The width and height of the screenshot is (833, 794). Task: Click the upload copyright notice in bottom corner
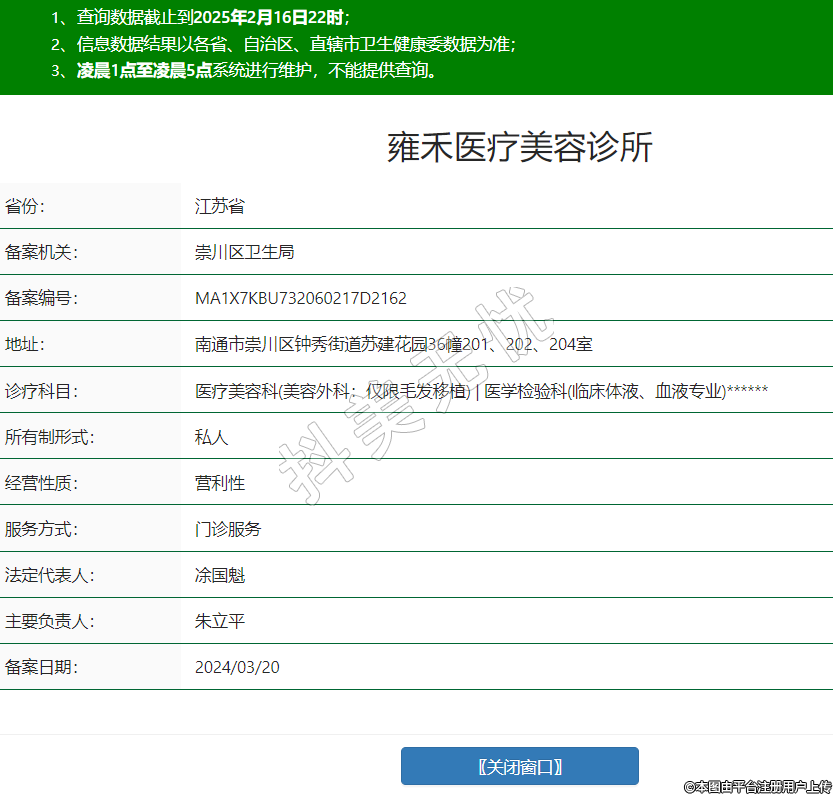click(757, 786)
